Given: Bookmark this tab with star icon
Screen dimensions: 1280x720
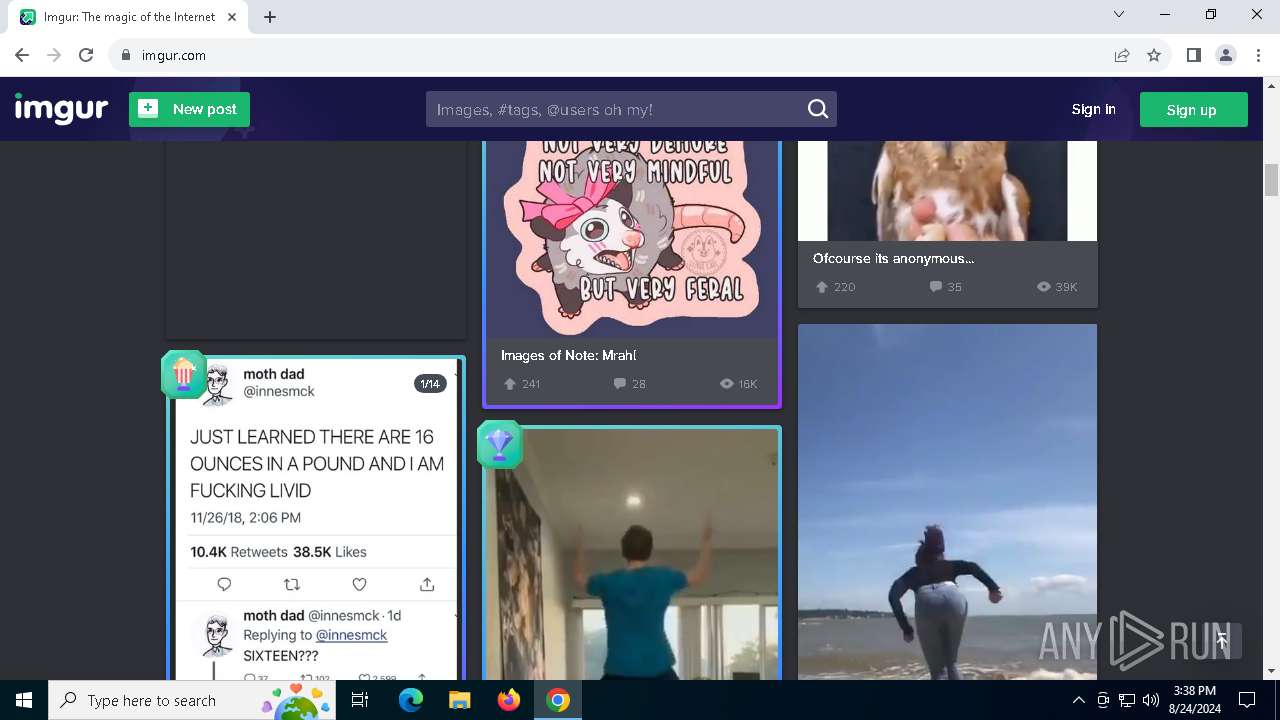Looking at the screenshot, I should 1154,55.
